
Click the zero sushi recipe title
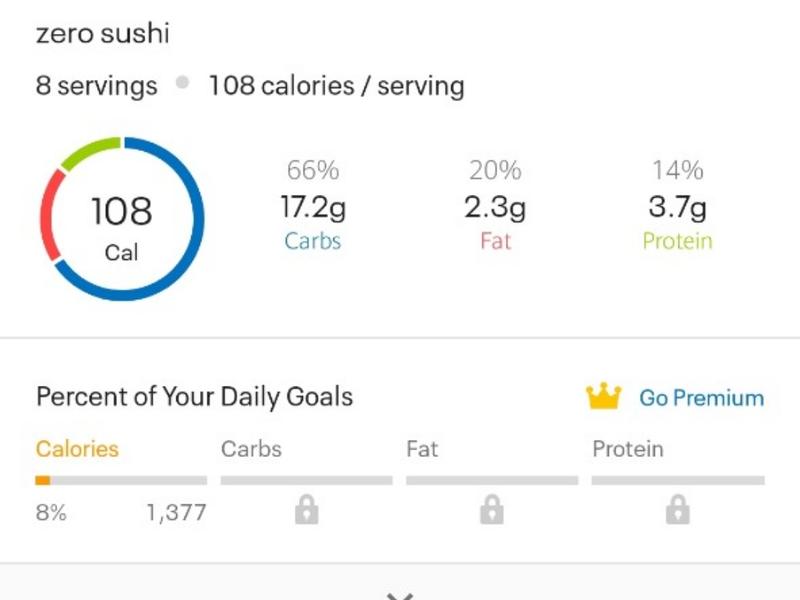[102, 34]
